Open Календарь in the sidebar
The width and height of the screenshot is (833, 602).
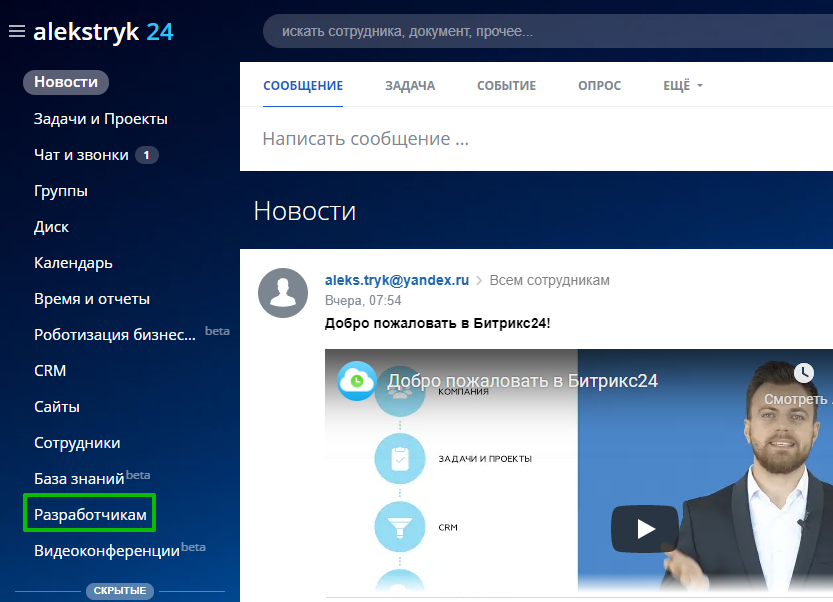point(73,264)
